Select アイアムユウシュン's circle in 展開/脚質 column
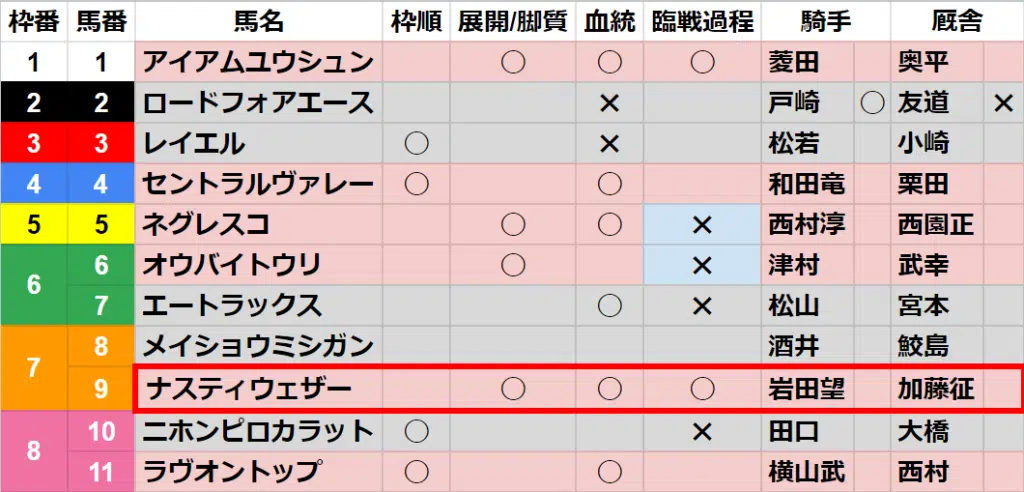The width and height of the screenshot is (1024, 492). (x=513, y=63)
